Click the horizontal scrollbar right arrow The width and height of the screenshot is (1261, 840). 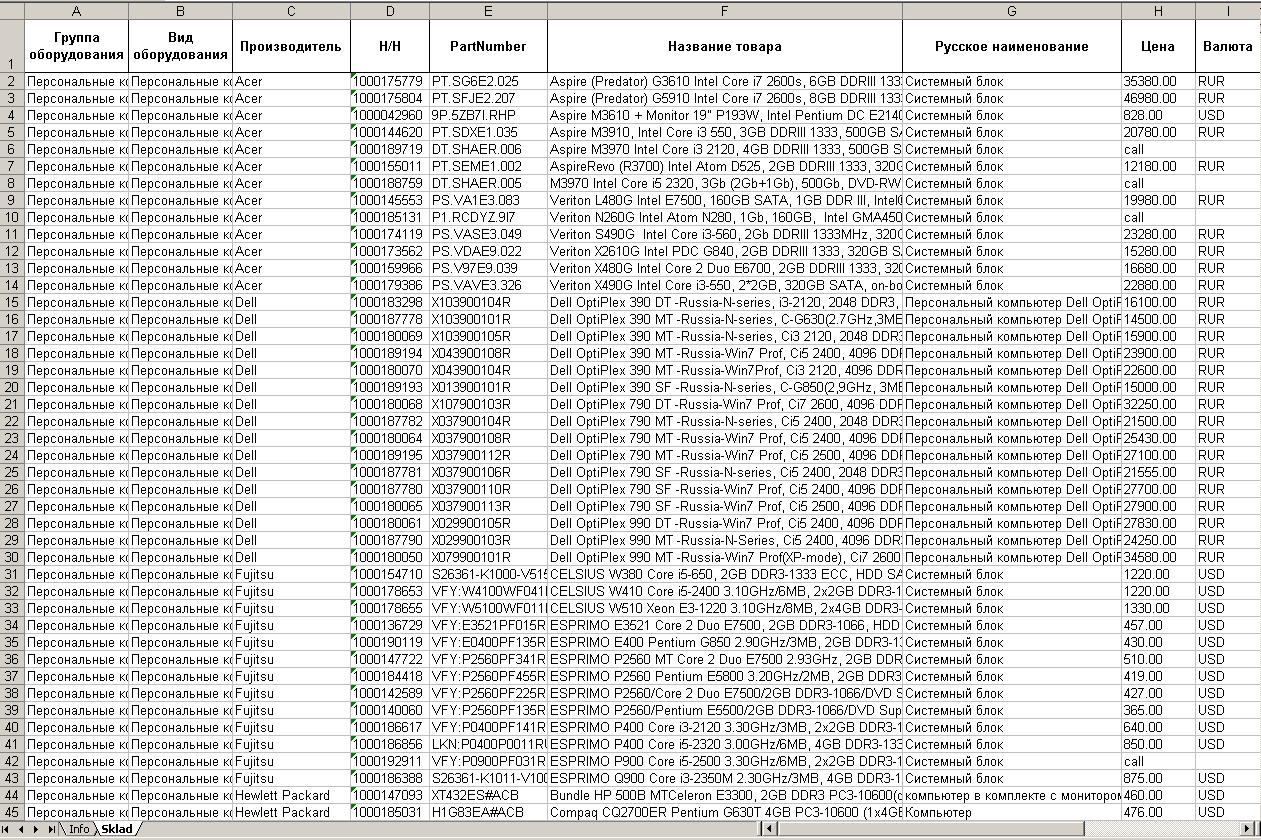tap(1245, 829)
